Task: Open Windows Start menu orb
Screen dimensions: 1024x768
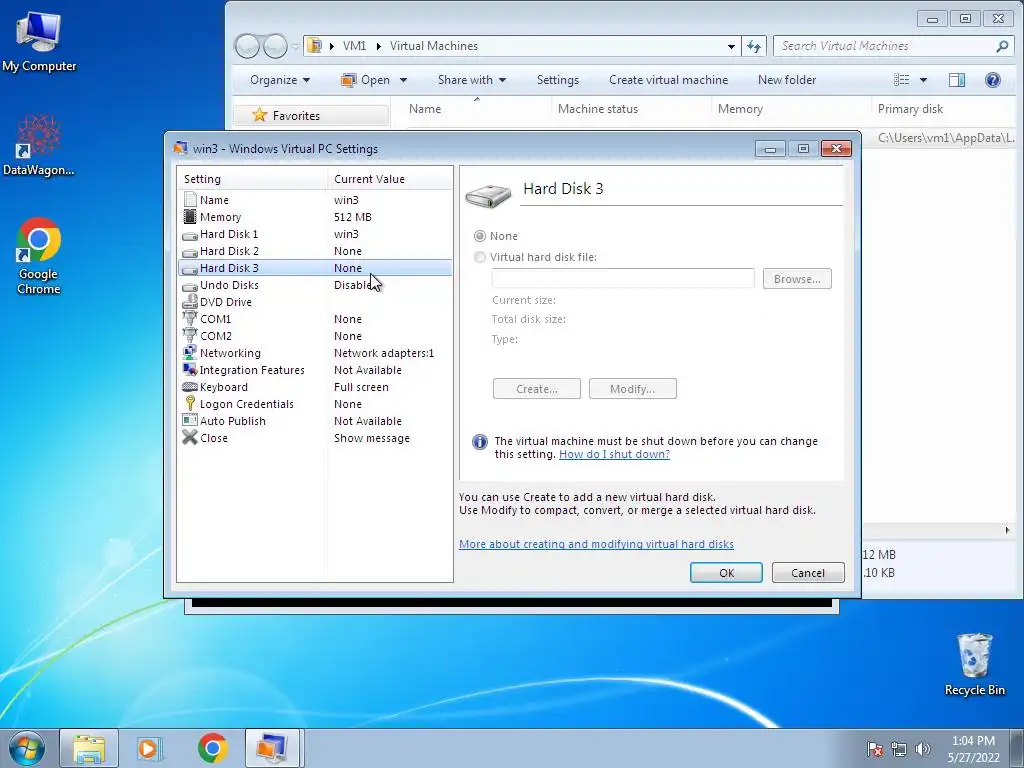Action: tap(27, 748)
